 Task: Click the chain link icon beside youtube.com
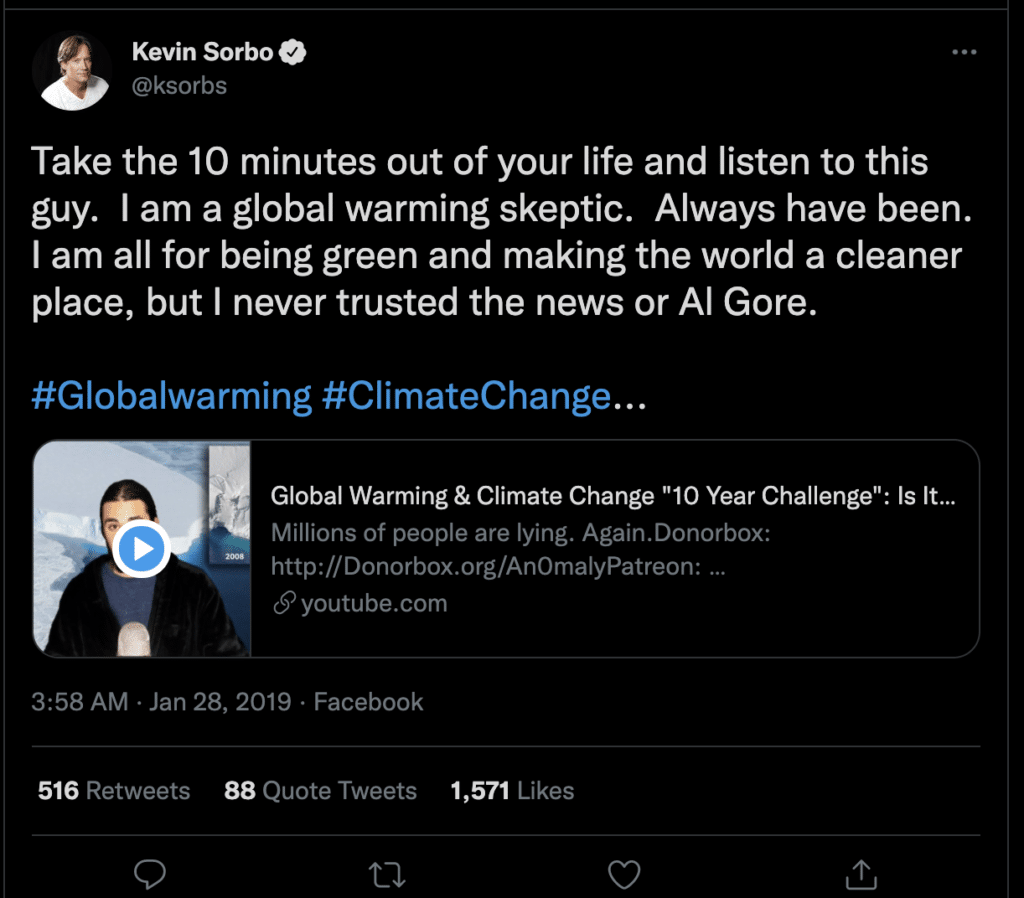(285, 603)
